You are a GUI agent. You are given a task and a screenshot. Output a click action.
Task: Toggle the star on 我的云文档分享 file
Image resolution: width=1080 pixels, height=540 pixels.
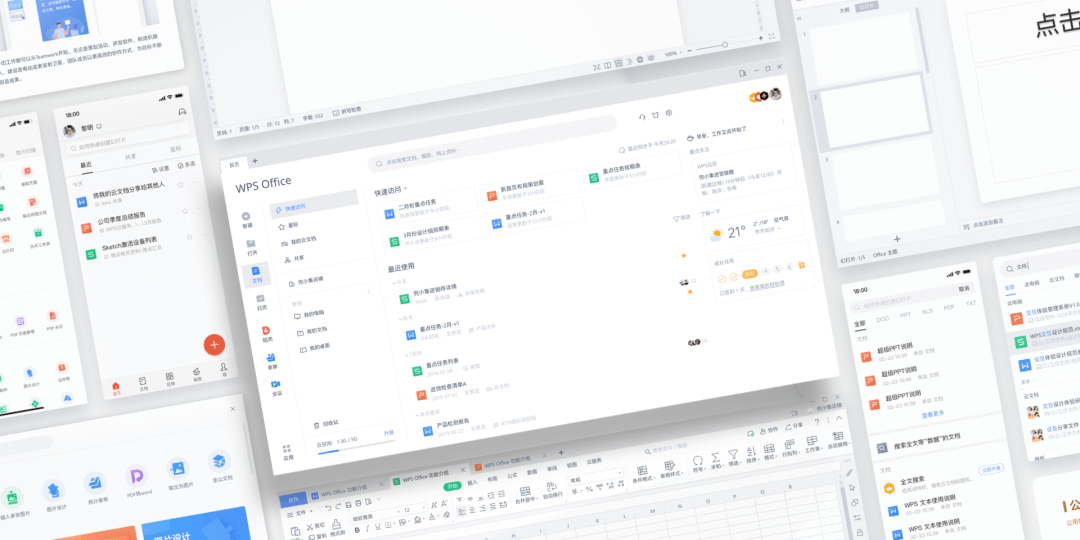pyautogui.click(x=182, y=184)
